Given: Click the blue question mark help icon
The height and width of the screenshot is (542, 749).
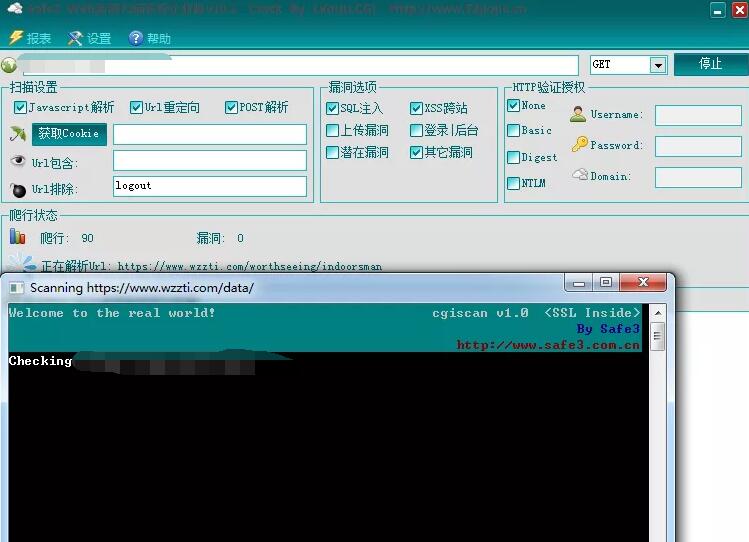Looking at the screenshot, I should click(136, 38).
